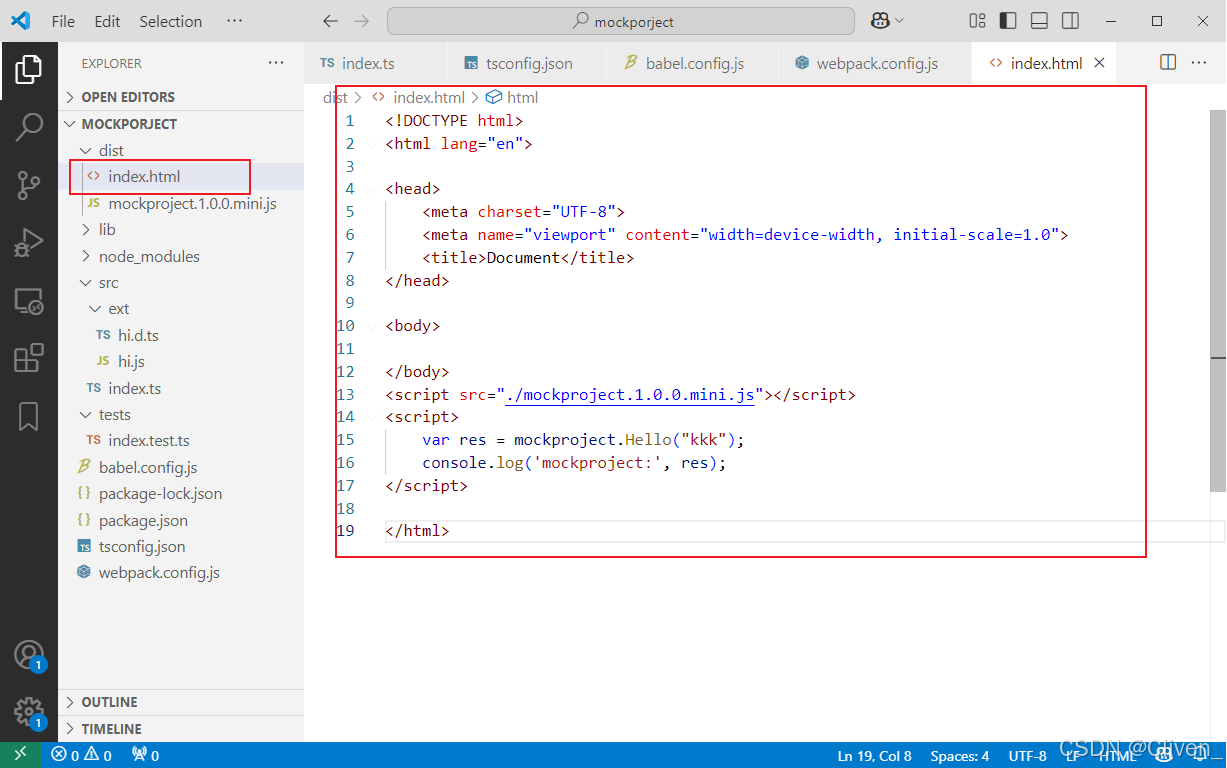Toggle the bottom Panel visibility

coord(1039,21)
